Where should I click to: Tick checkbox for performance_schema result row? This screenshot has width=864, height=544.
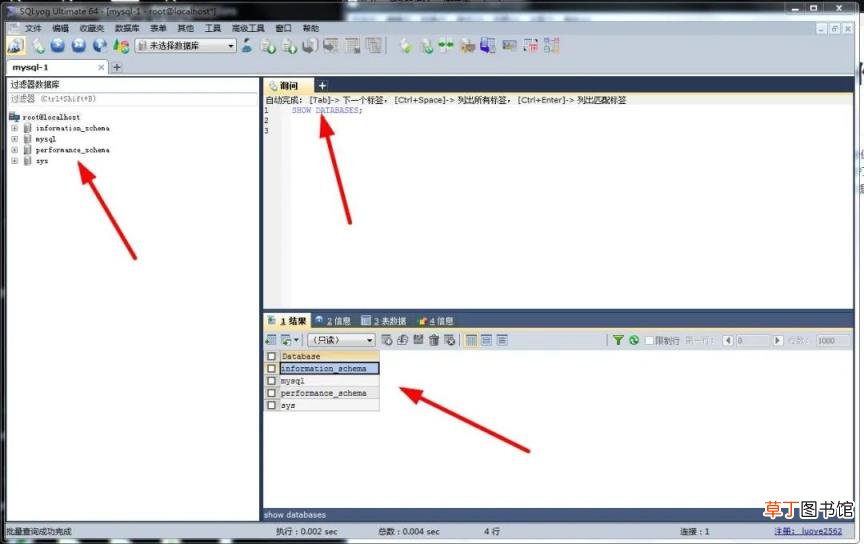tap(271, 393)
